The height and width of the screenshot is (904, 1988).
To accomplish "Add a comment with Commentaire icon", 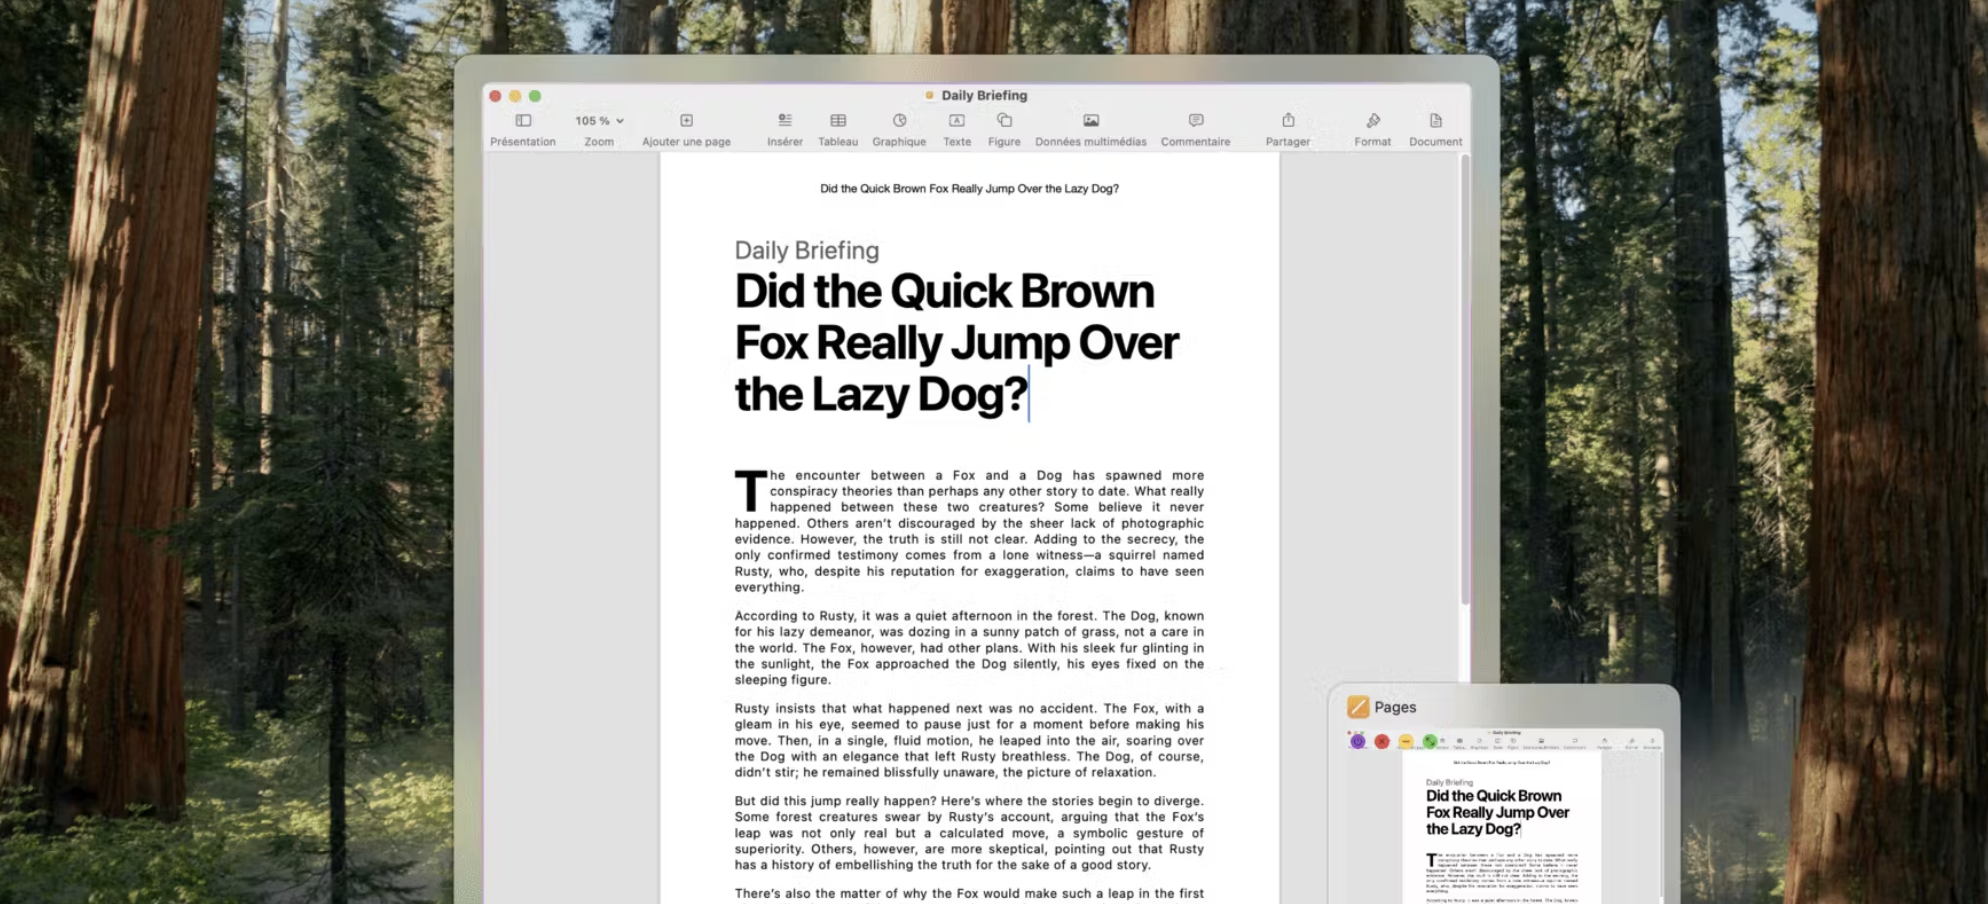I will (1196, 129).
